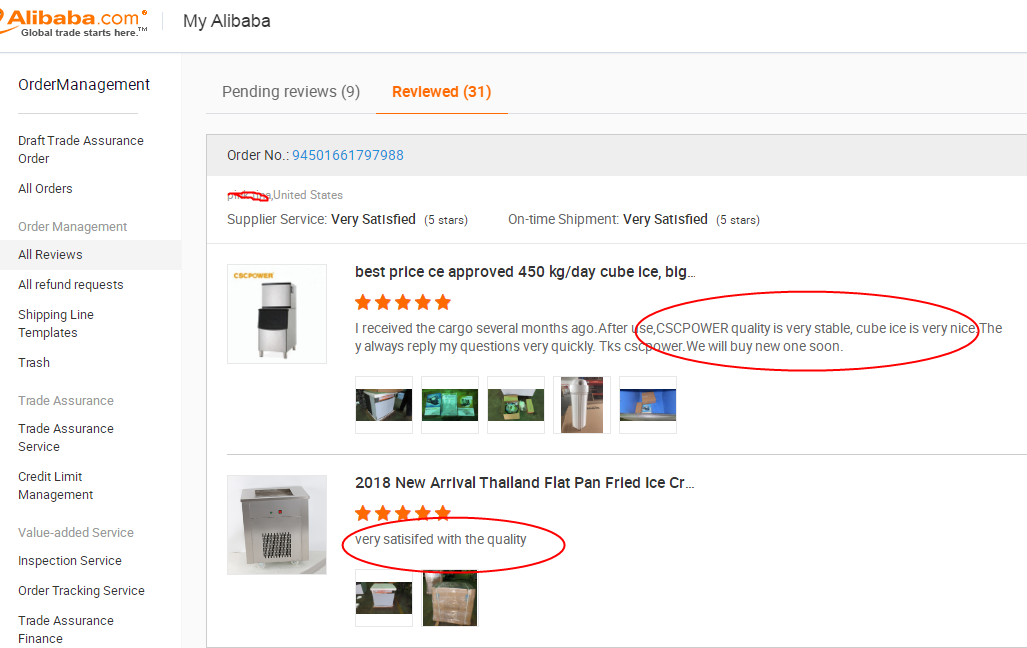This screenshot has width=1027, height=648.
Task: Open Shipping Line Templates
Action: click(x=56, y=324)
